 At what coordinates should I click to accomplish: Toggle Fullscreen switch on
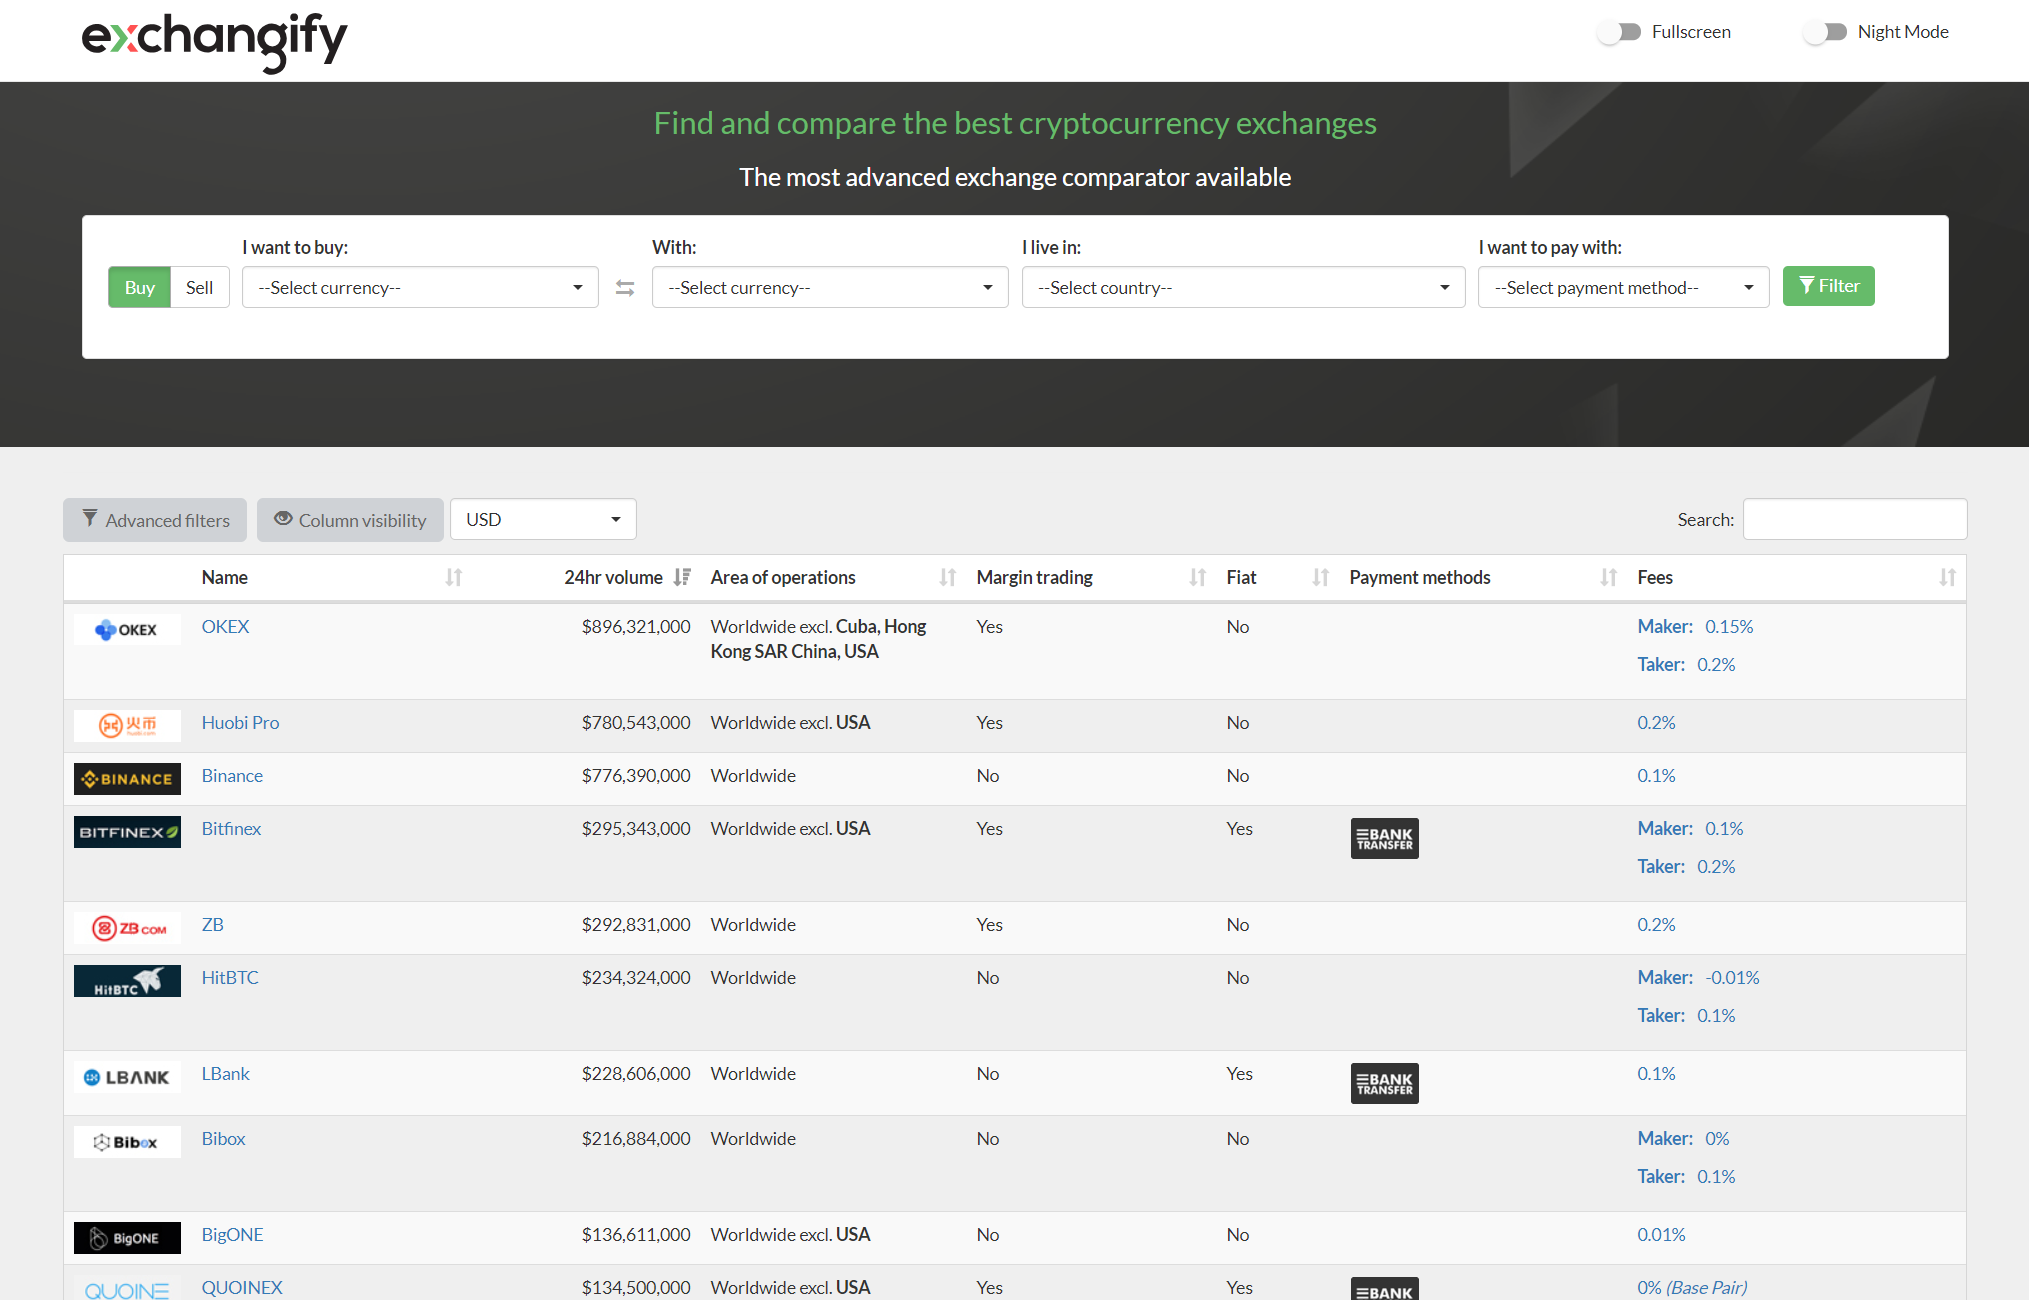[x=1619, y=32]
